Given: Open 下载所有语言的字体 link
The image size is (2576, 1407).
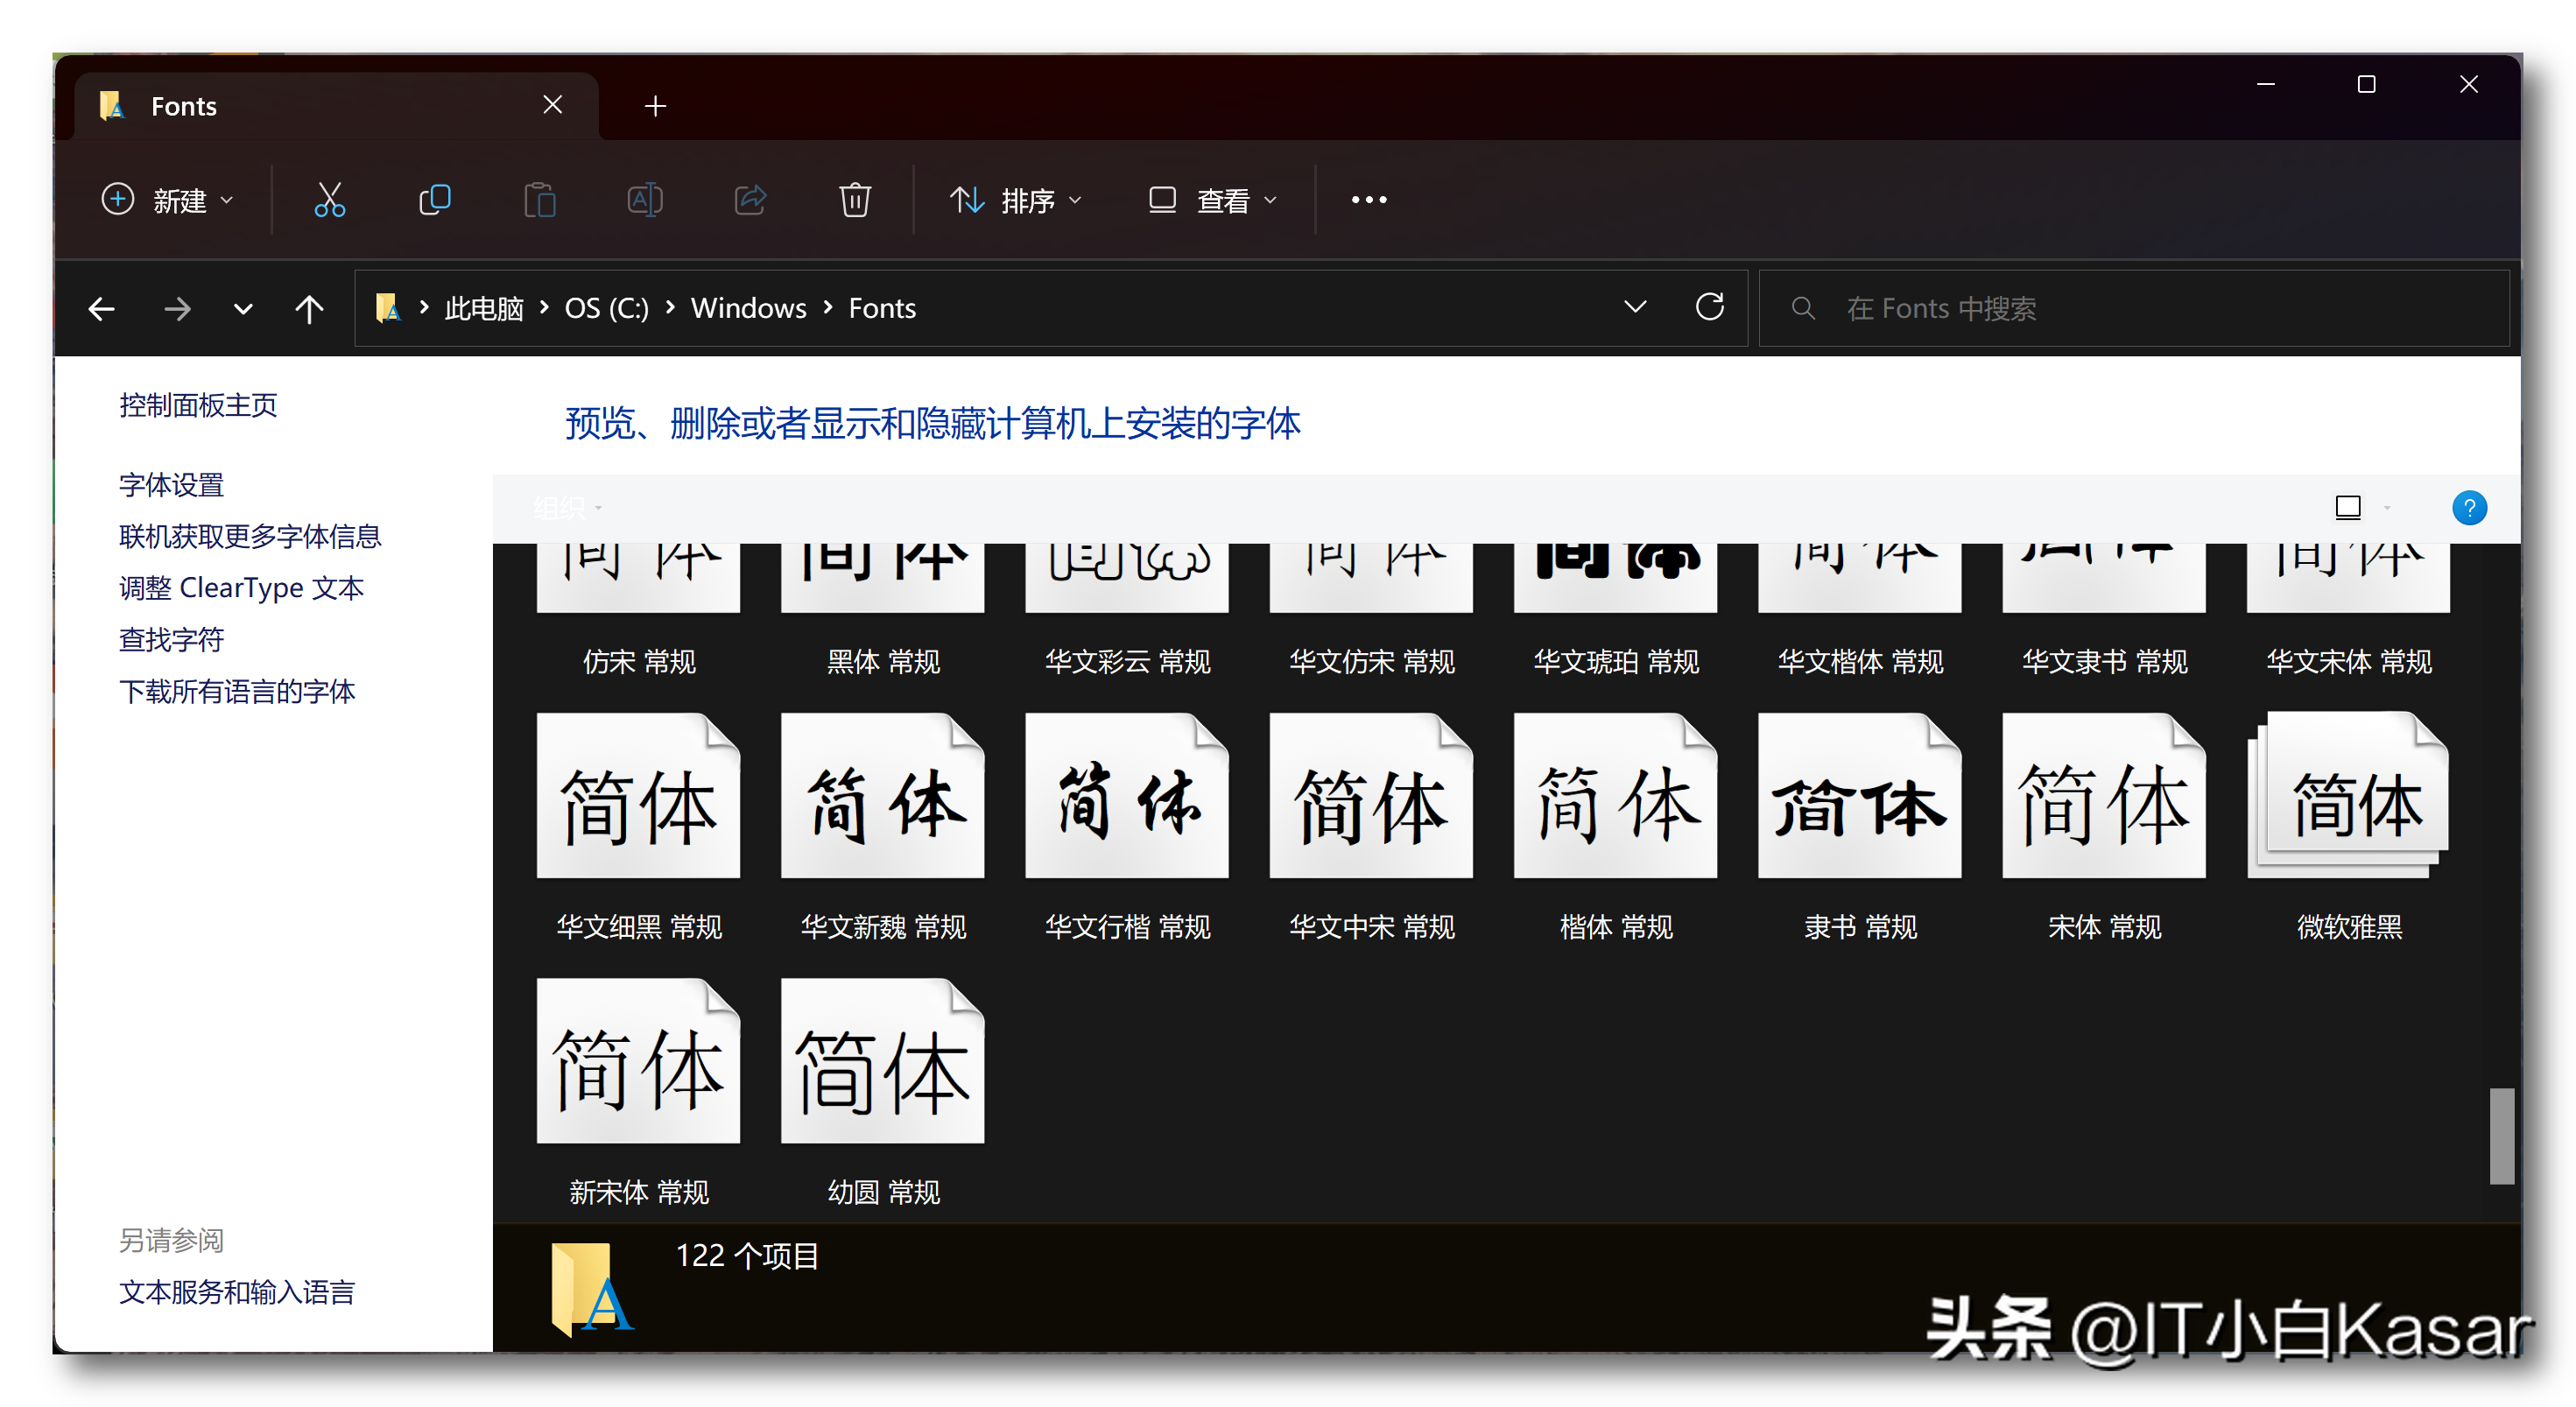Looking at the screenshot, I should (237, 692).
